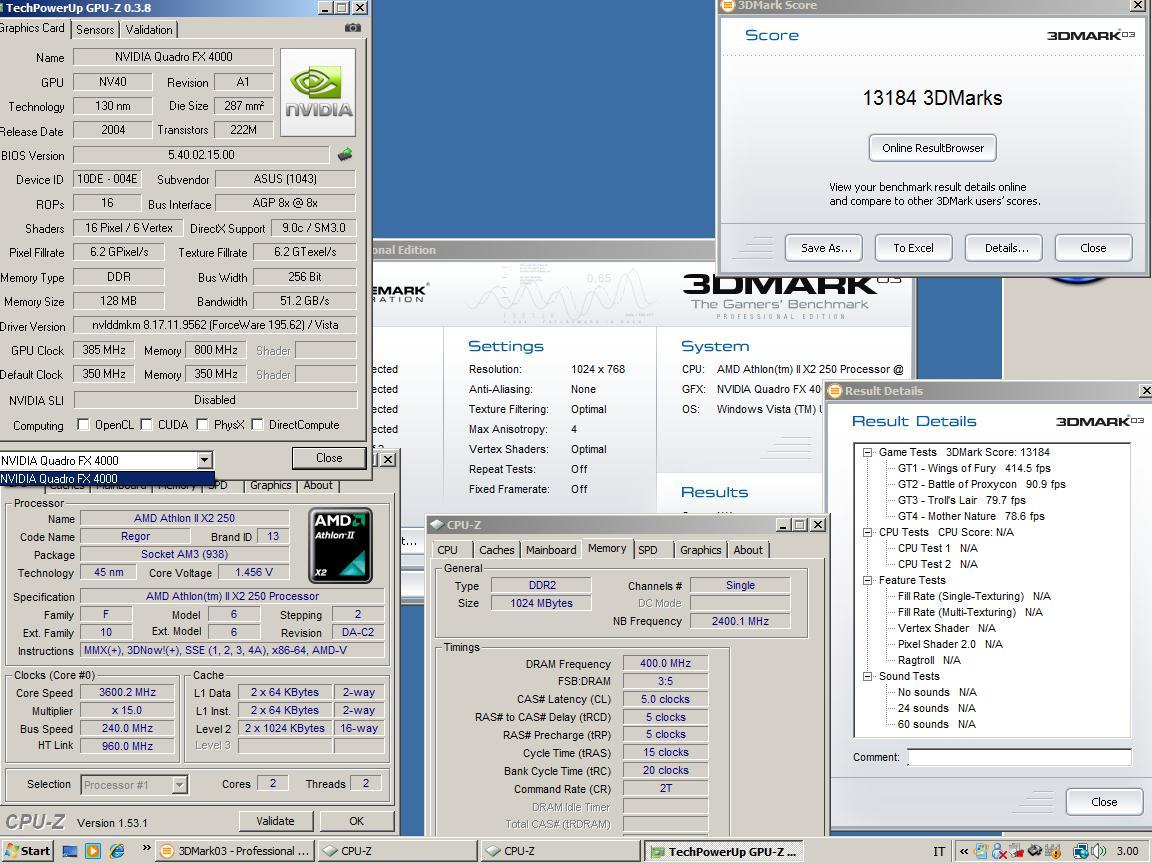Expand quick launch overflow chevron
The image size is (1152, 864).
pyautogui.click(x=146, y=849)
